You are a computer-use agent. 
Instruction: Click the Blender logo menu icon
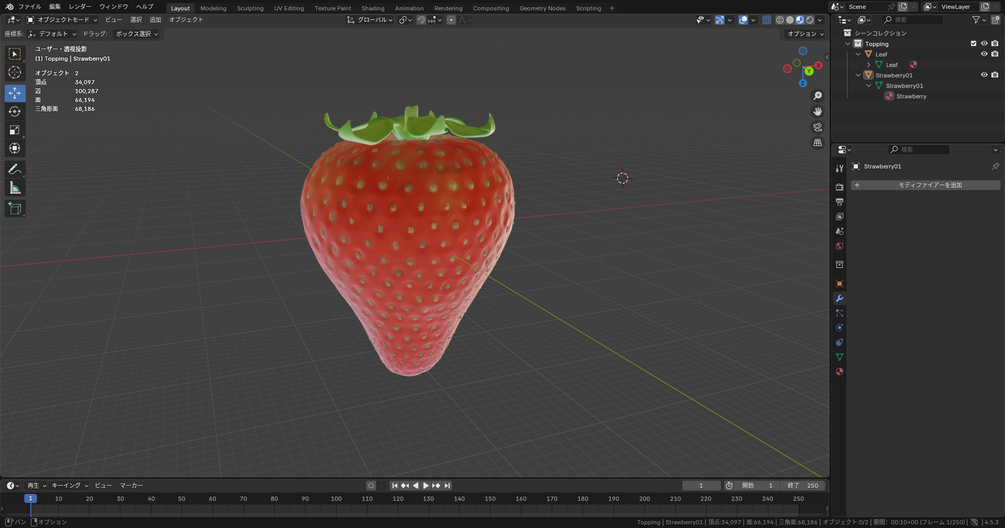click(x=9, y=7)
